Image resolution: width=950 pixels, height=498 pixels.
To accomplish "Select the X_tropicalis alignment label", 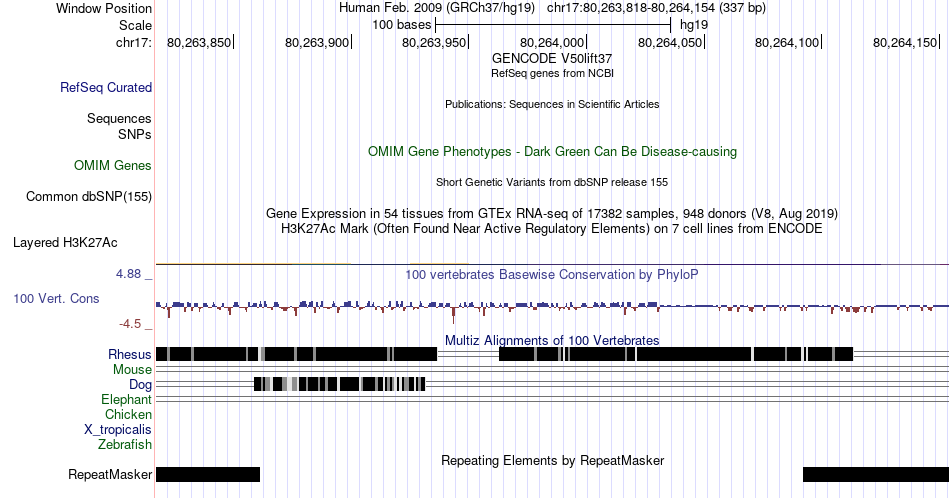I will [x=118, y=430].
